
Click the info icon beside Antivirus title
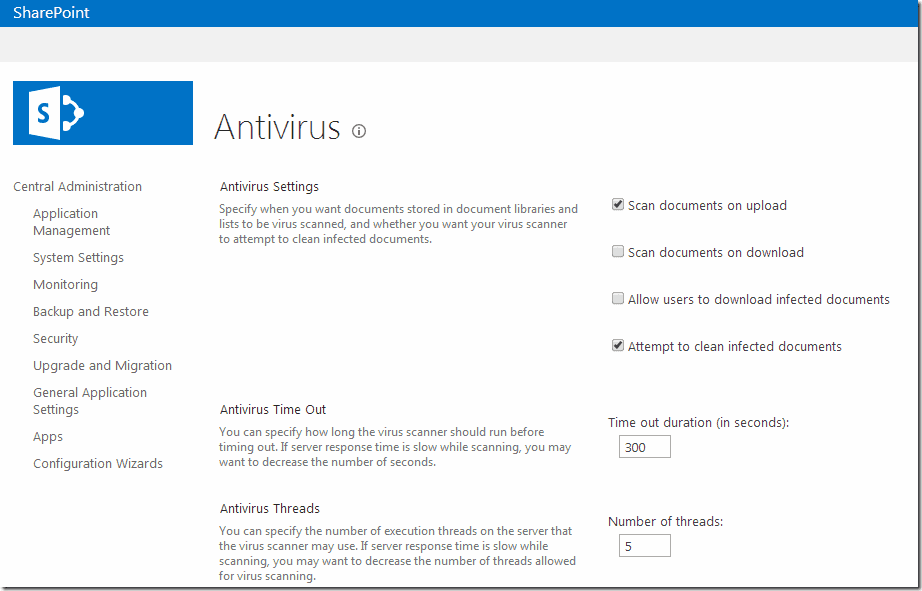359,131
